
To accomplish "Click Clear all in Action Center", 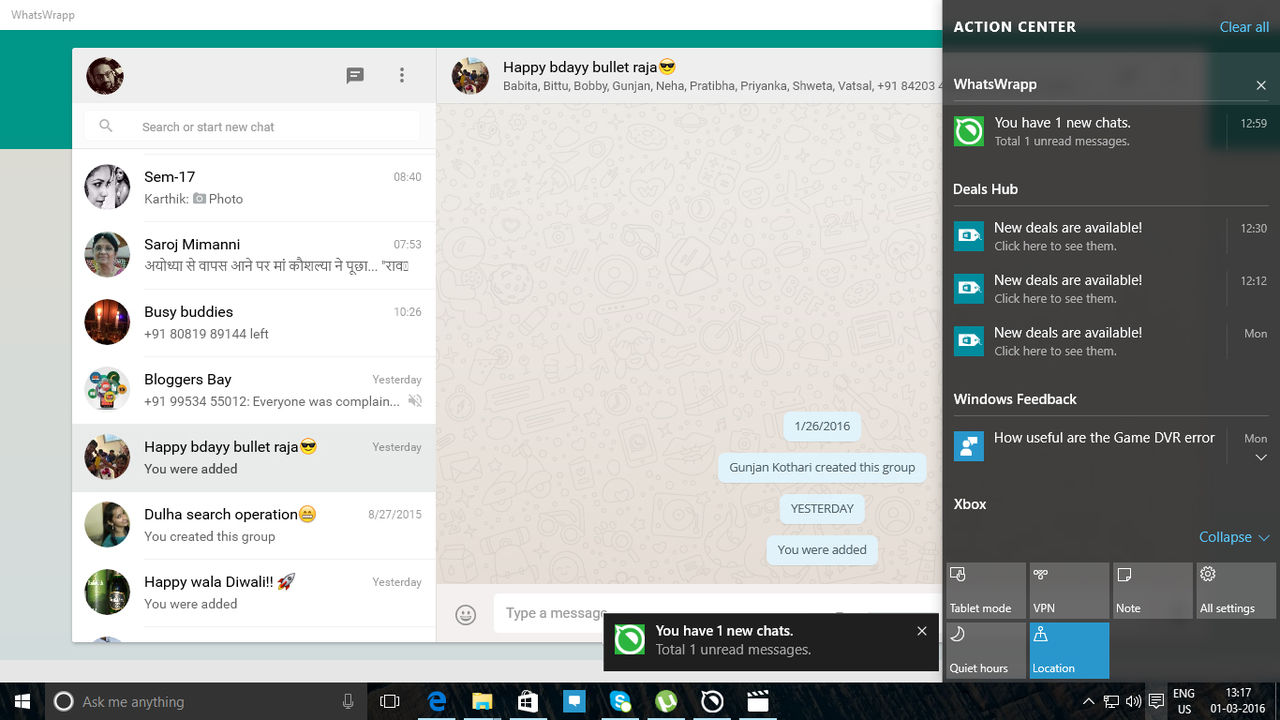I will (x=1243, y=27).
